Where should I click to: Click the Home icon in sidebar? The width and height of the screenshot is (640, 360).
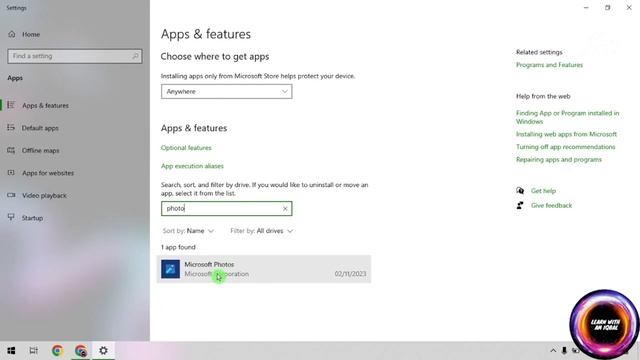11,34
